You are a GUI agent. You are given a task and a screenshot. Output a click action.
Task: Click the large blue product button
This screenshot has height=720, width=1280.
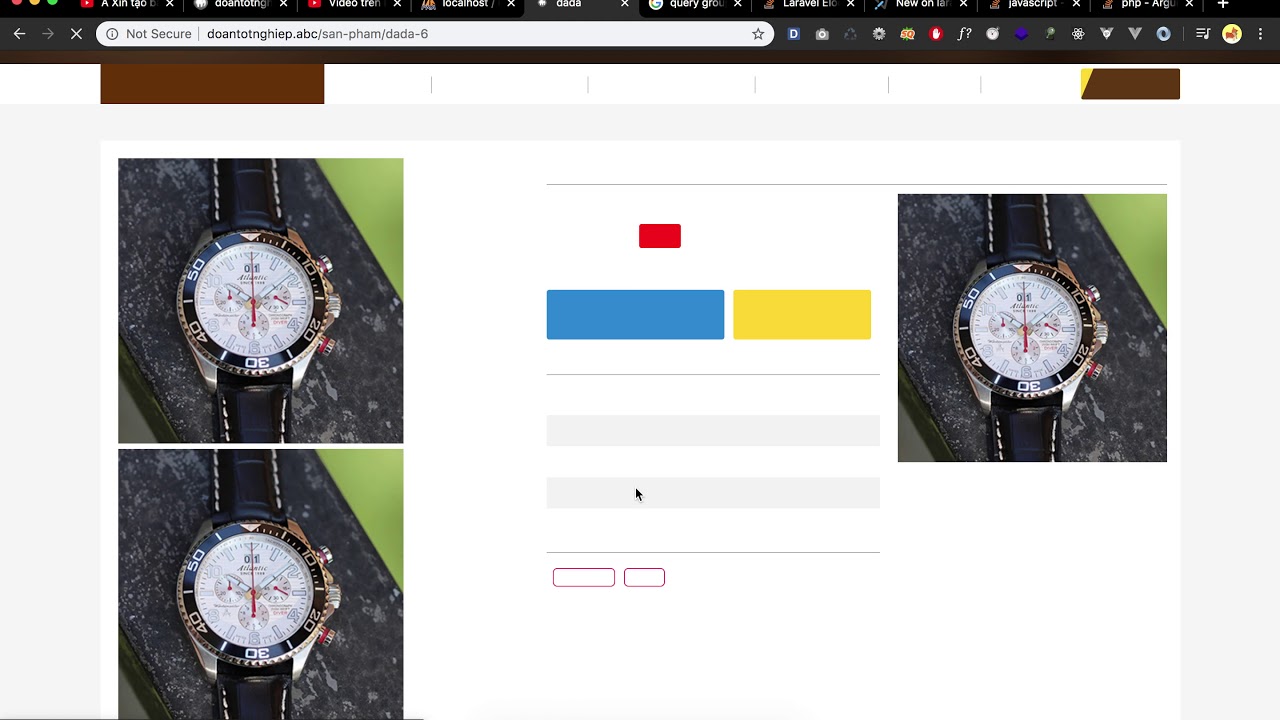pyautogui.click(x=635, y=315)
